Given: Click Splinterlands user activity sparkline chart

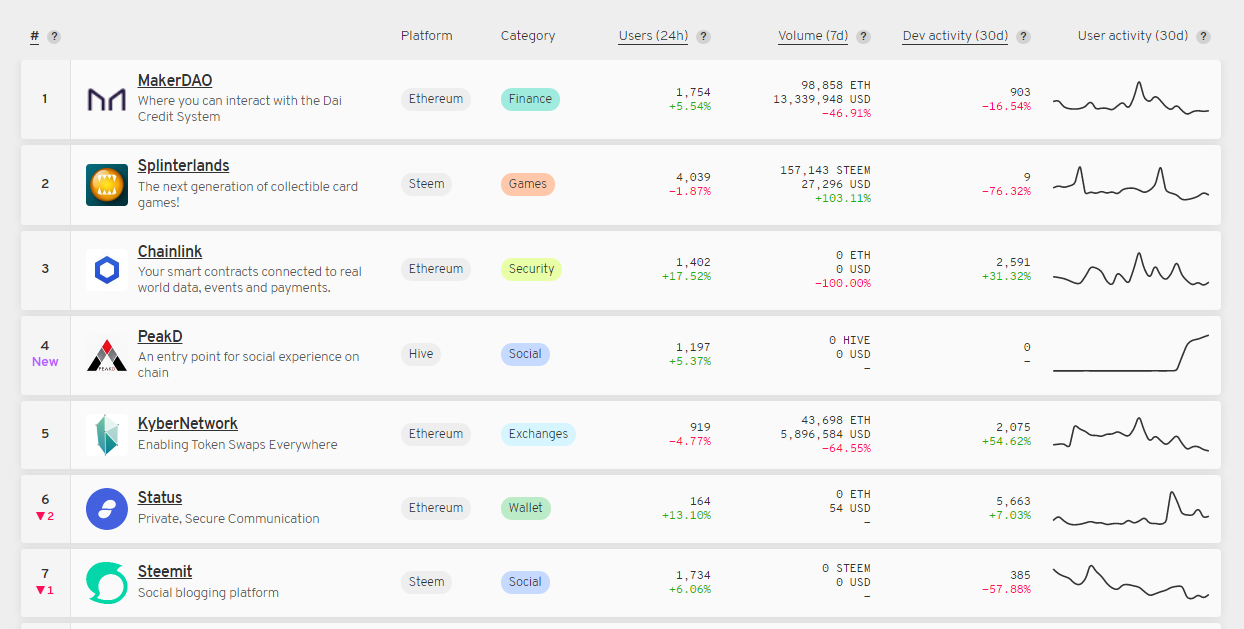Looking at the screenshot, I should pyautogui.click(x=1131, y=184).
